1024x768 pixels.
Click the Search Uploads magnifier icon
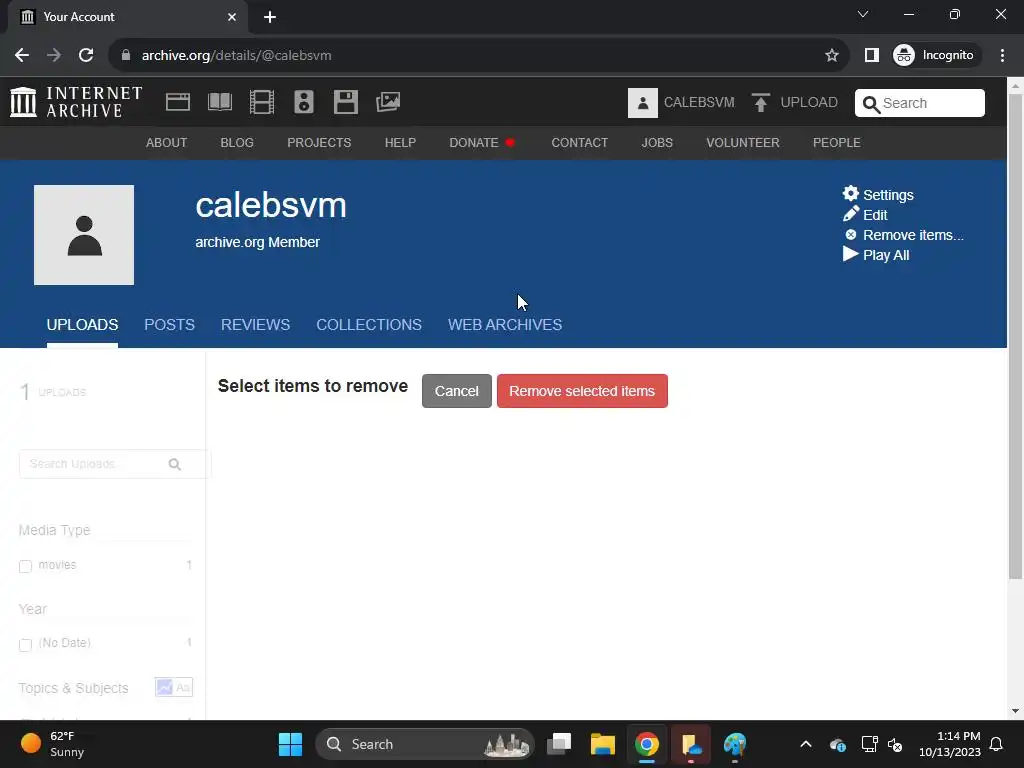point(174,464)
